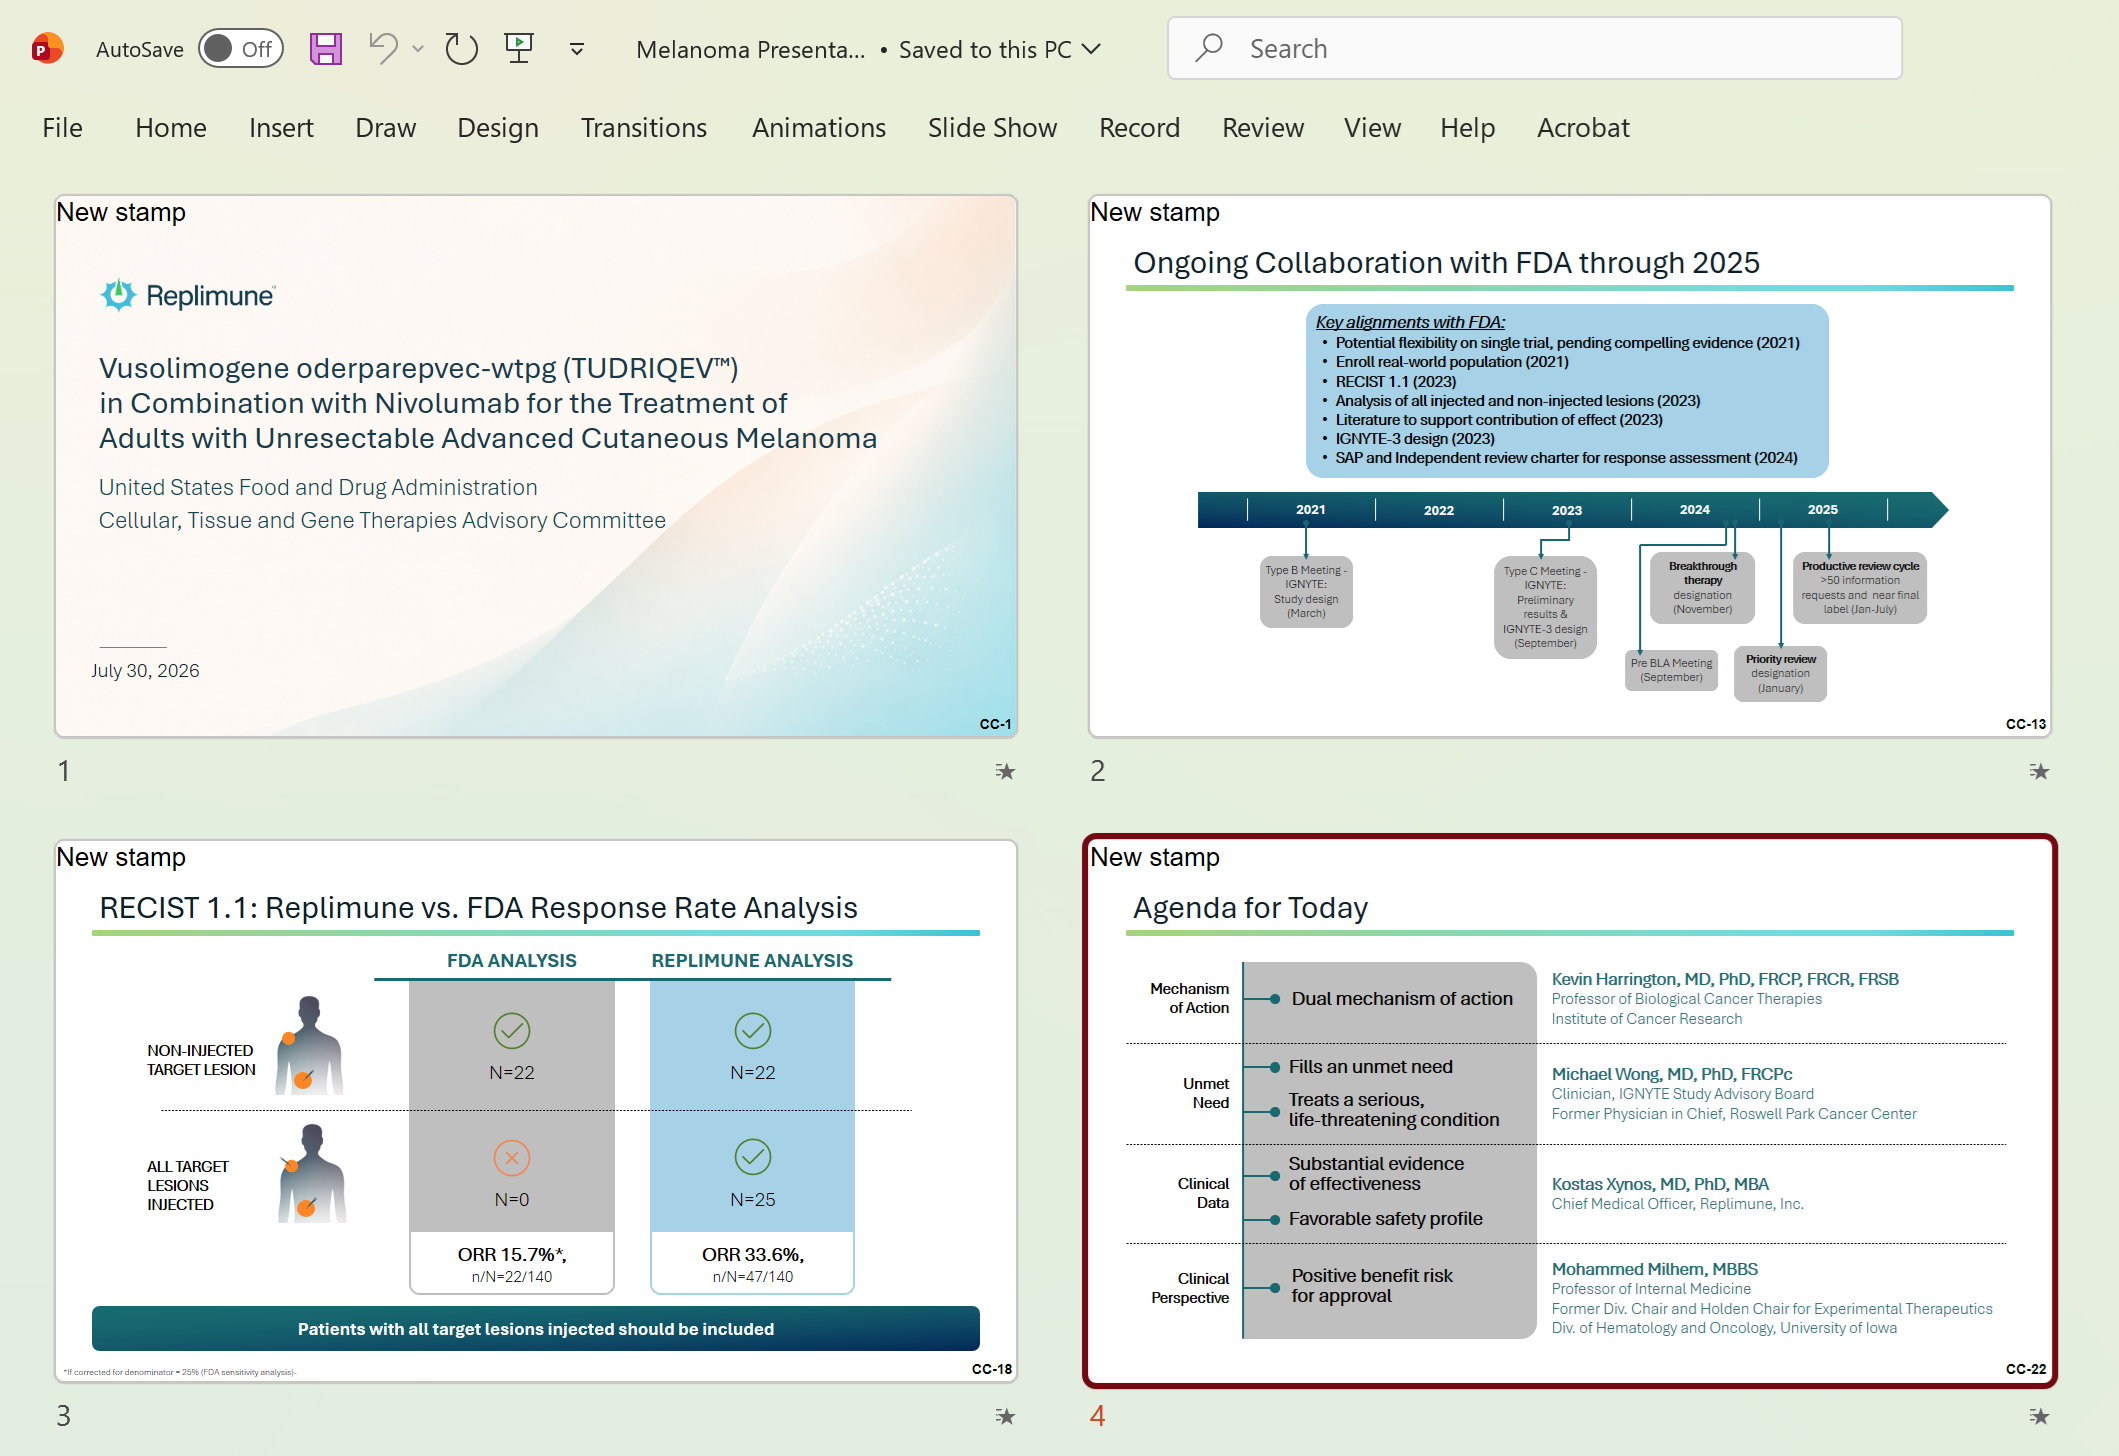The height and width of the screenshot is (1456, 2119).
Task: Expand the Saved to this PC dropdown
Action: click(1092, 49)
